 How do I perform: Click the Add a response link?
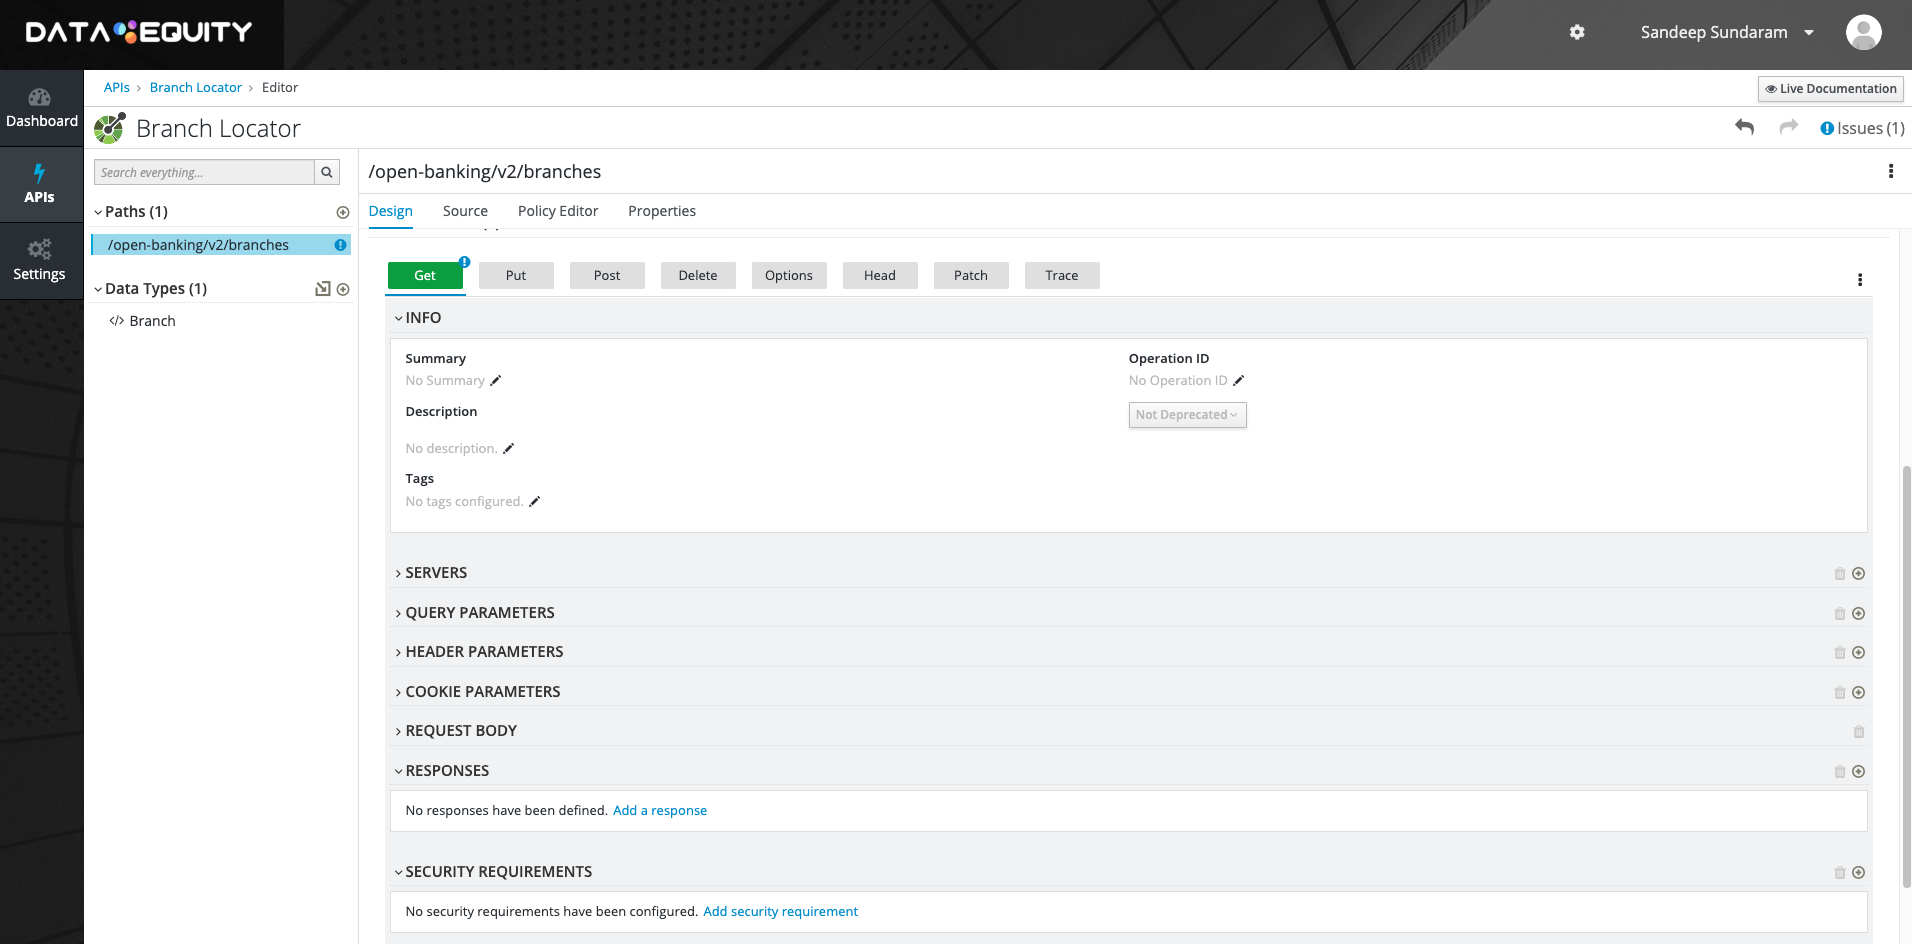coord(660,810)
